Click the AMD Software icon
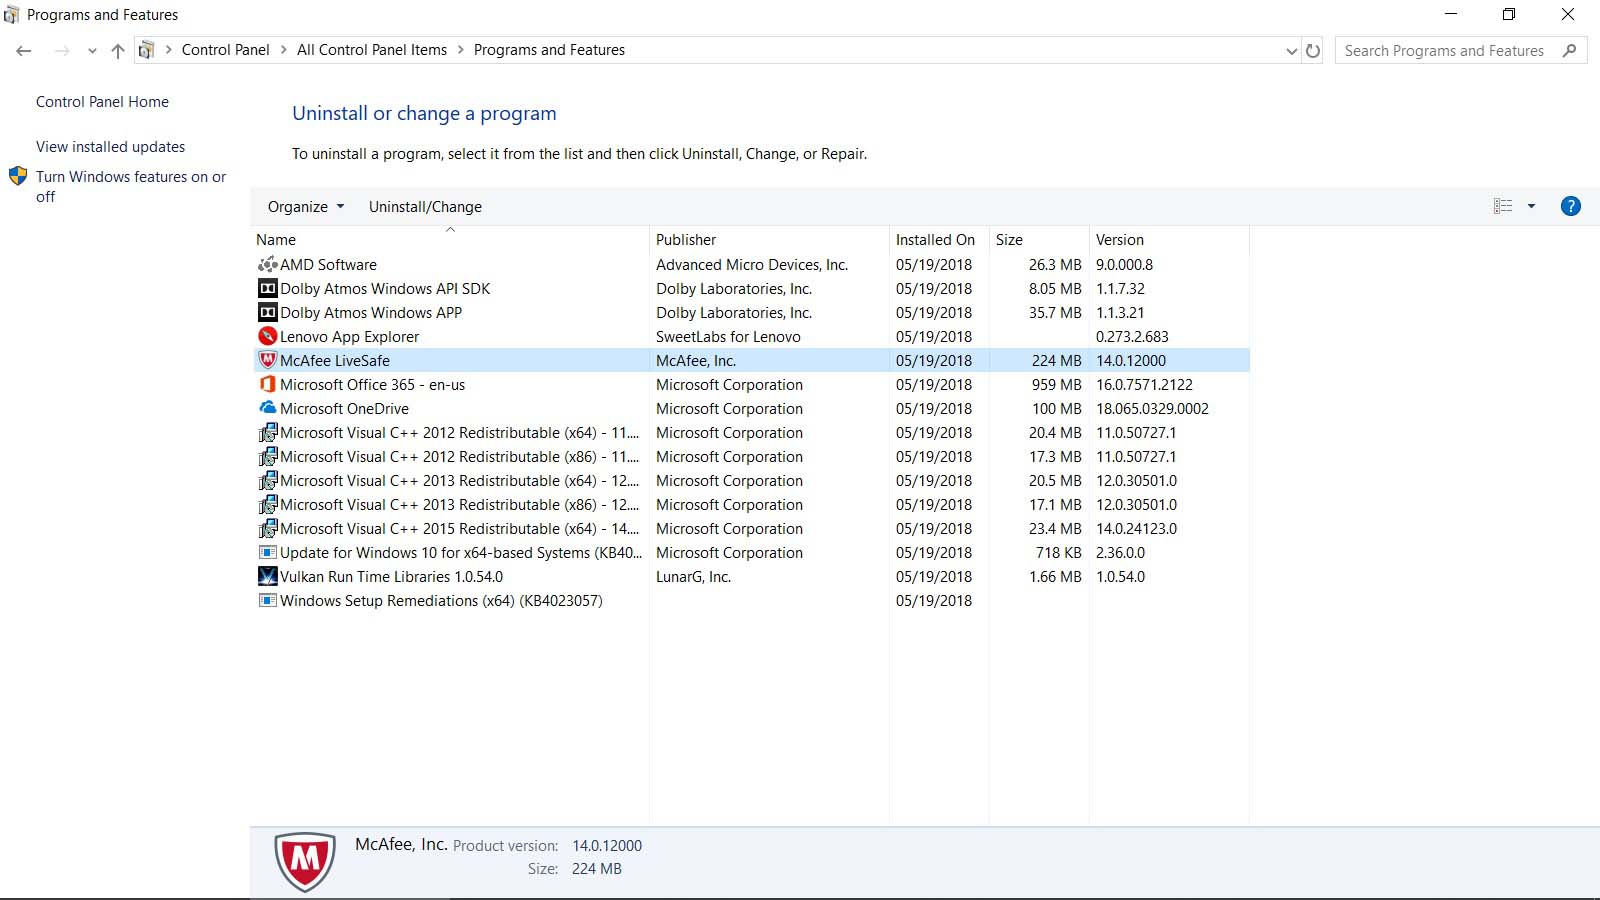Image resolution: width=1600 pixels, height=900 pixels. coord(268,265)
